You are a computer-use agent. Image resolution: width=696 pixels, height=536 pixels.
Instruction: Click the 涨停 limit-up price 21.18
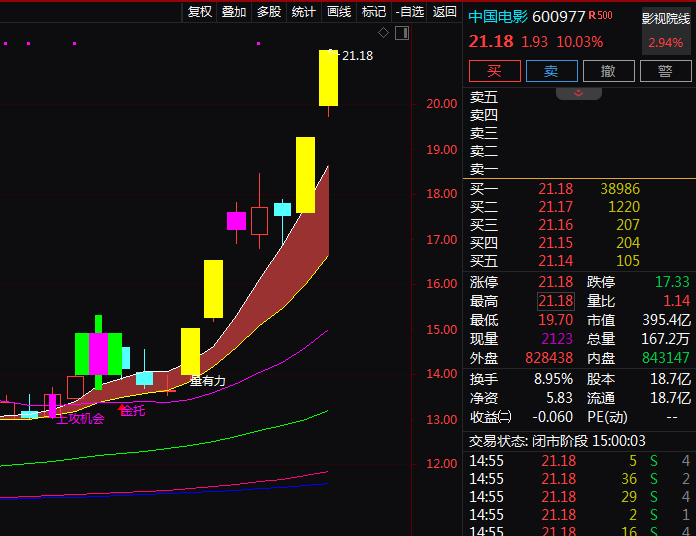556,282
